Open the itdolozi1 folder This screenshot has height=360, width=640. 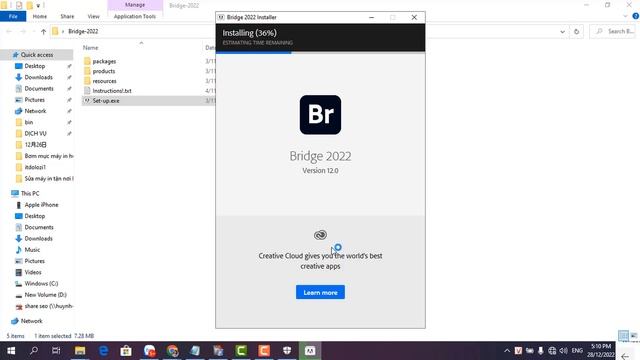35,167
